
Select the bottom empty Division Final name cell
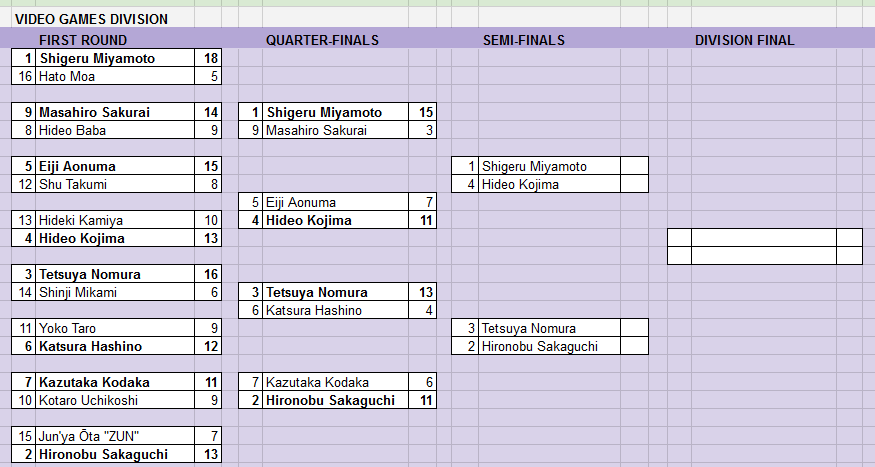tap(764, 256)
